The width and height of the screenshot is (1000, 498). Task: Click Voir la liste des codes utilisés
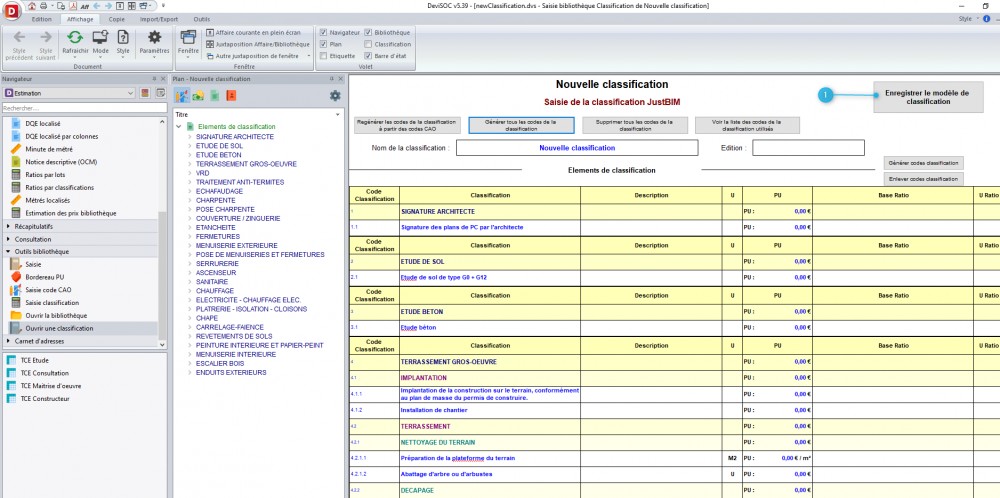click(x=747, y=125)
